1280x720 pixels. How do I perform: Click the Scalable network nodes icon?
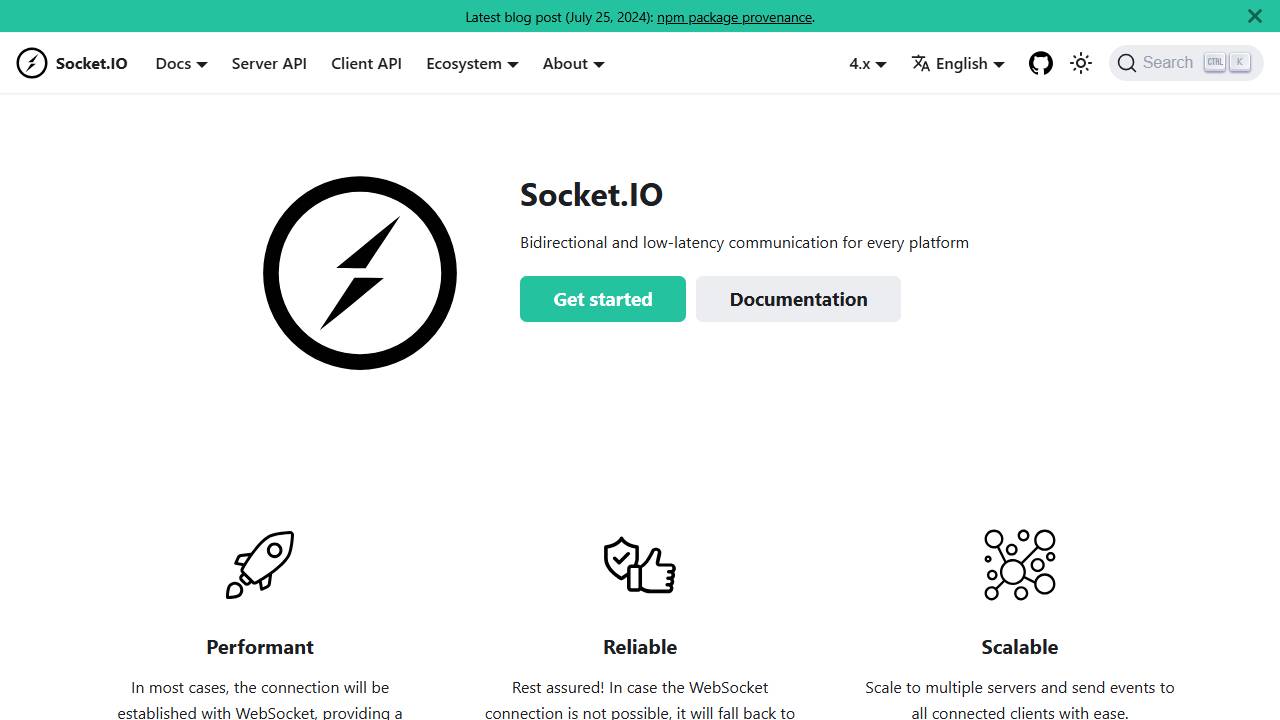(x=1020, y=565)
